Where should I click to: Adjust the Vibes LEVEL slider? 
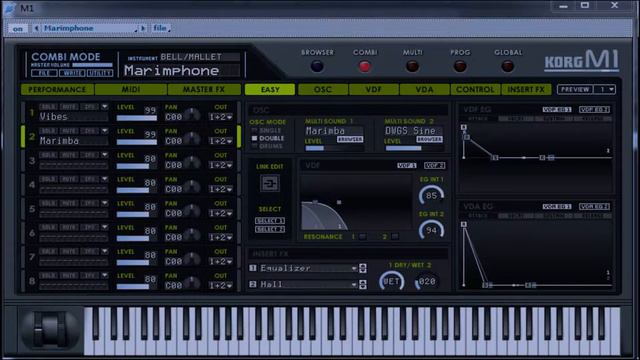click(x=137, y=118)
